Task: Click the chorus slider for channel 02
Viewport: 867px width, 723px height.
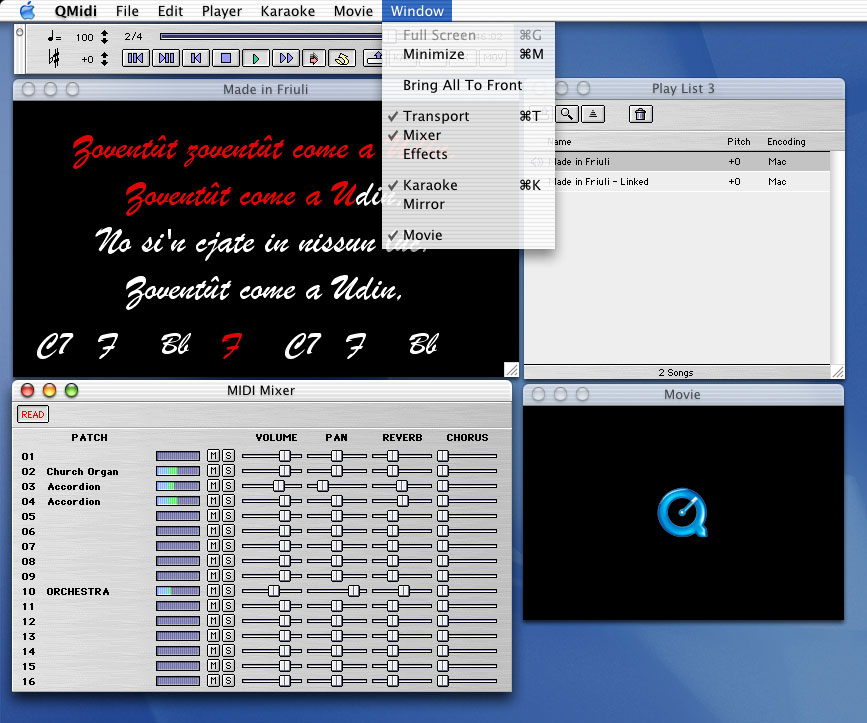Action: point(467,471)
